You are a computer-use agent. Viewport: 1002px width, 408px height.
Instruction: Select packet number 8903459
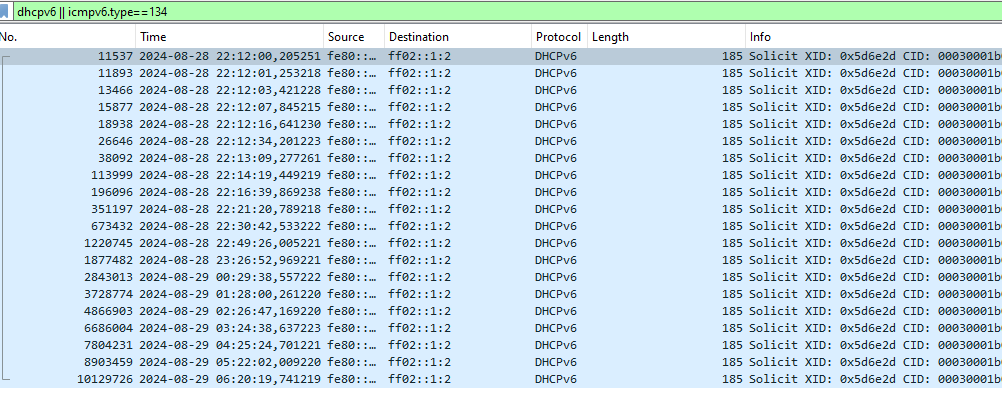click(501, 362)
